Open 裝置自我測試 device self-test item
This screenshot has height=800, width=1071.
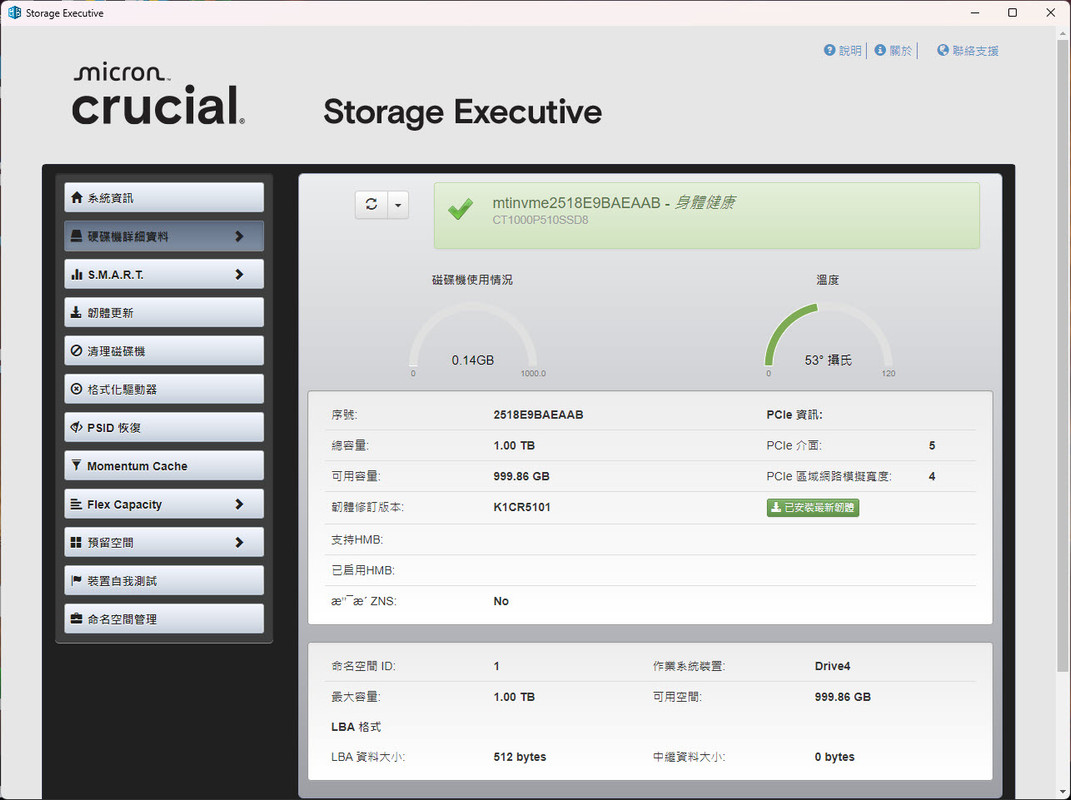tap(164, 580)
